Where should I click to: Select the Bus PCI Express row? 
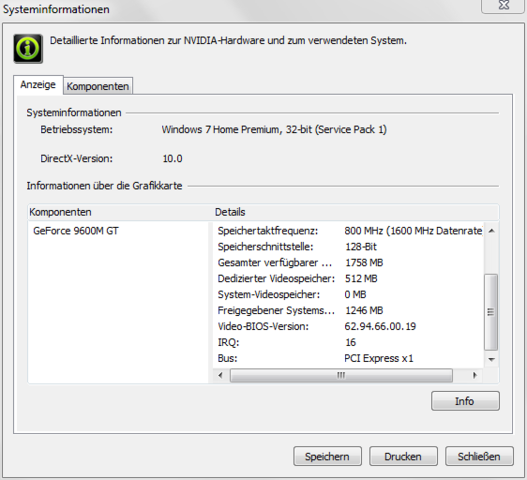click(348, 358)
